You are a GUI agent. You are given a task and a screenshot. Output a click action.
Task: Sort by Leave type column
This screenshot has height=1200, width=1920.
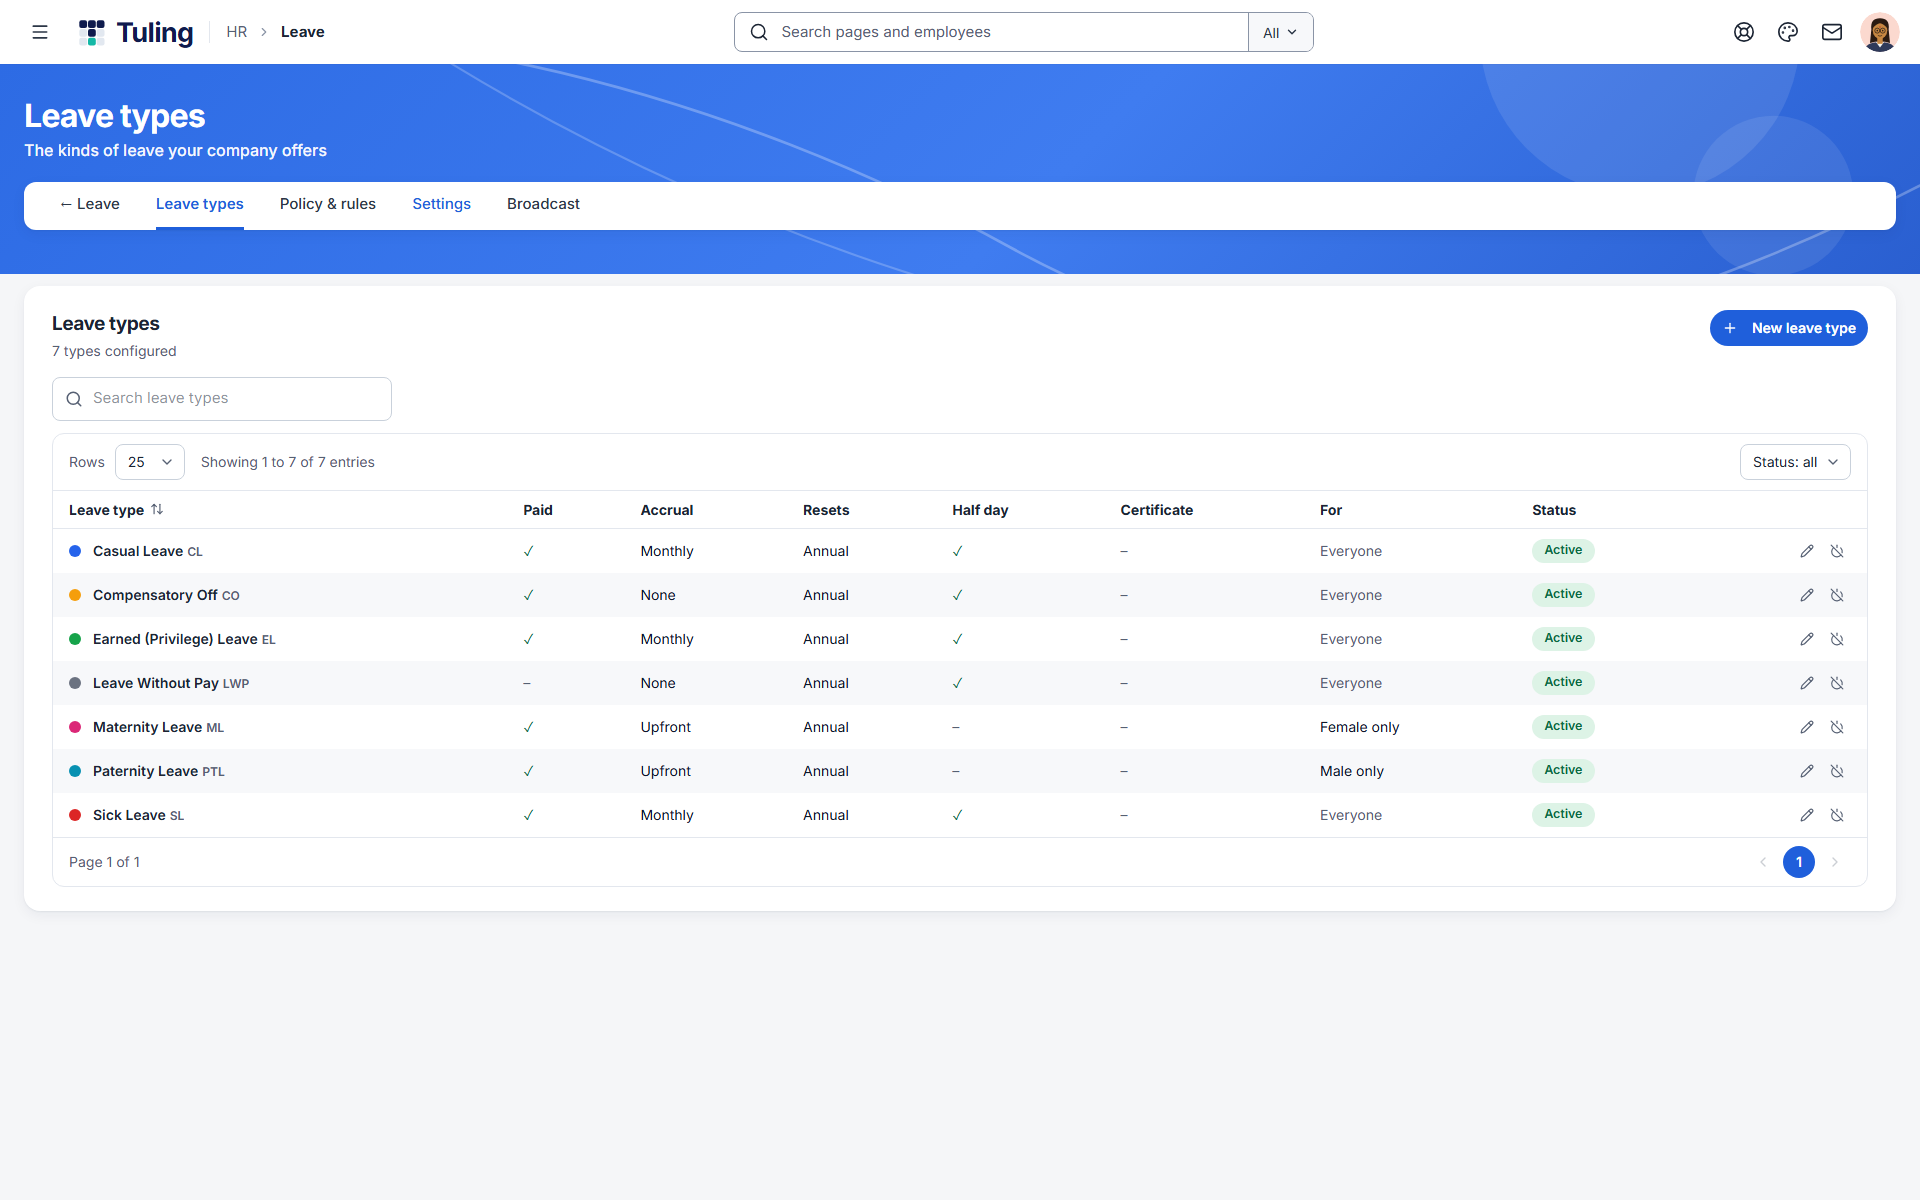click(x=116, y=510)
